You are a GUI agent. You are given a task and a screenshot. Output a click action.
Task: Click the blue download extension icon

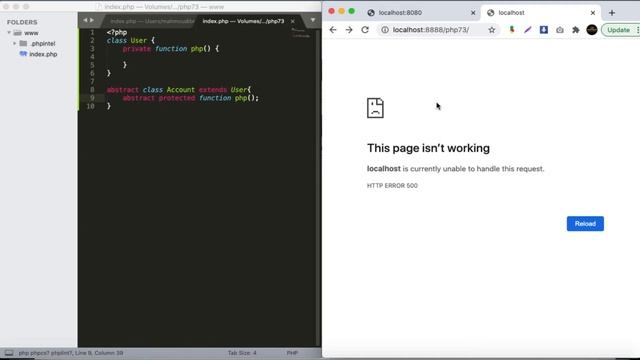click(544, 30)
